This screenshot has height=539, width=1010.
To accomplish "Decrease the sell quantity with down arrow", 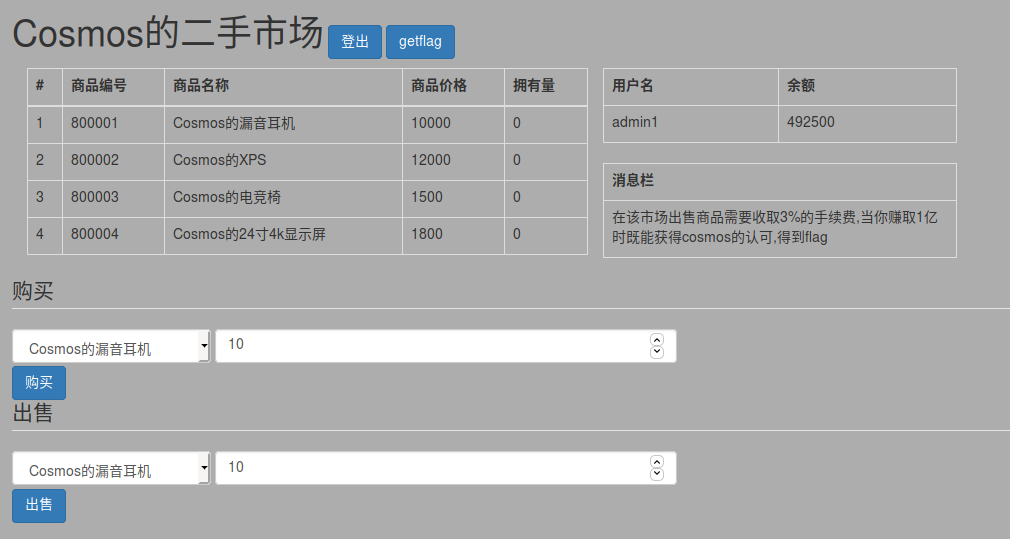I will (x=657, y=474).
